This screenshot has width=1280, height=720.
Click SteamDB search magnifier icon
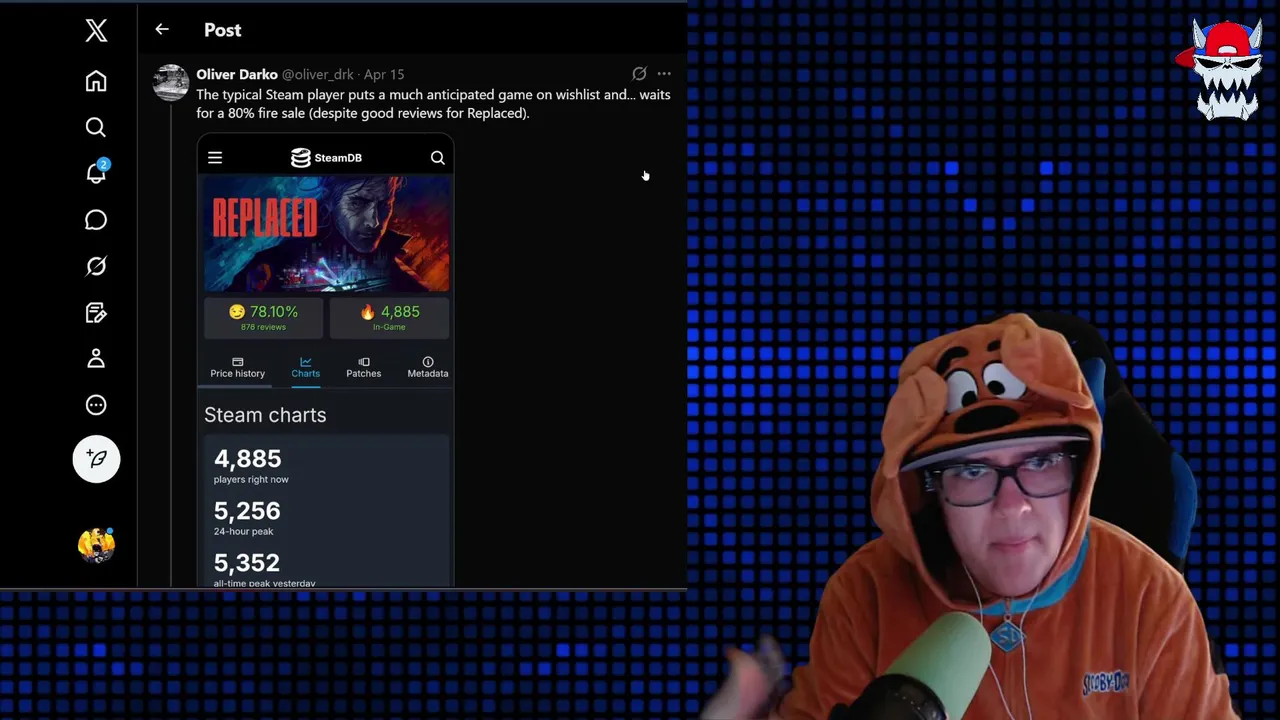click(437, 157)
